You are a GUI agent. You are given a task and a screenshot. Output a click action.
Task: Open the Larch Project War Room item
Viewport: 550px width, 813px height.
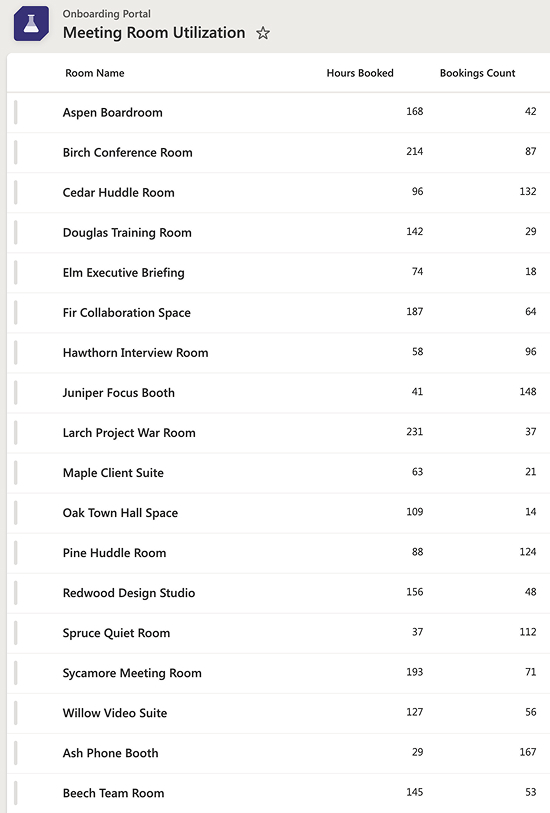tap(129, 433)
